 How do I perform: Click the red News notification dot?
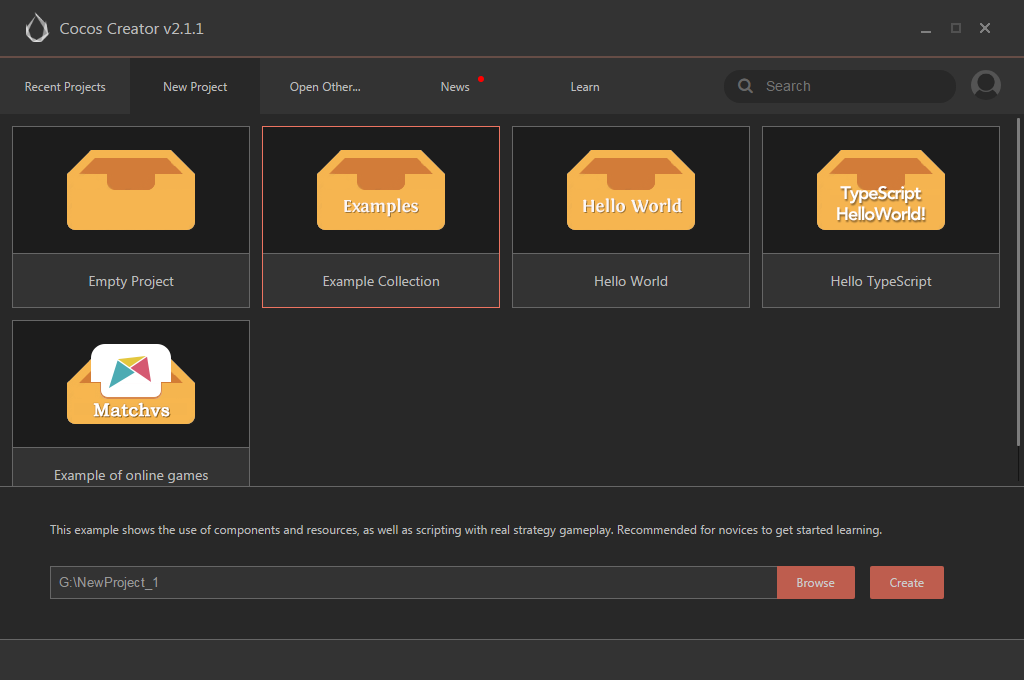pyautogui.click(x=481, y=79)
